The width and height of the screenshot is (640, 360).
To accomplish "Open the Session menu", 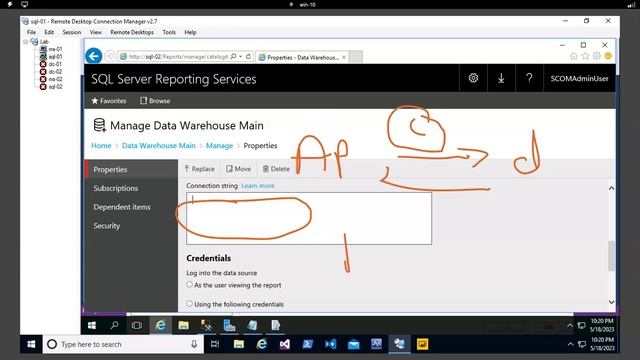I will tap(71, 32).
